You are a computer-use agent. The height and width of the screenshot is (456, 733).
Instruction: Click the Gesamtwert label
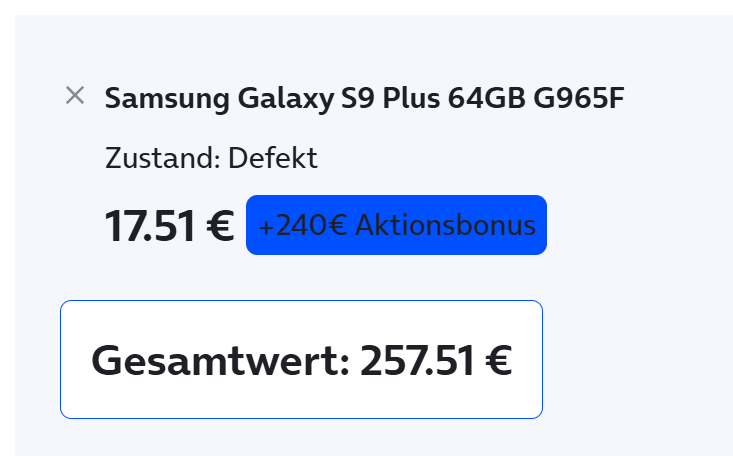(220, 361)
